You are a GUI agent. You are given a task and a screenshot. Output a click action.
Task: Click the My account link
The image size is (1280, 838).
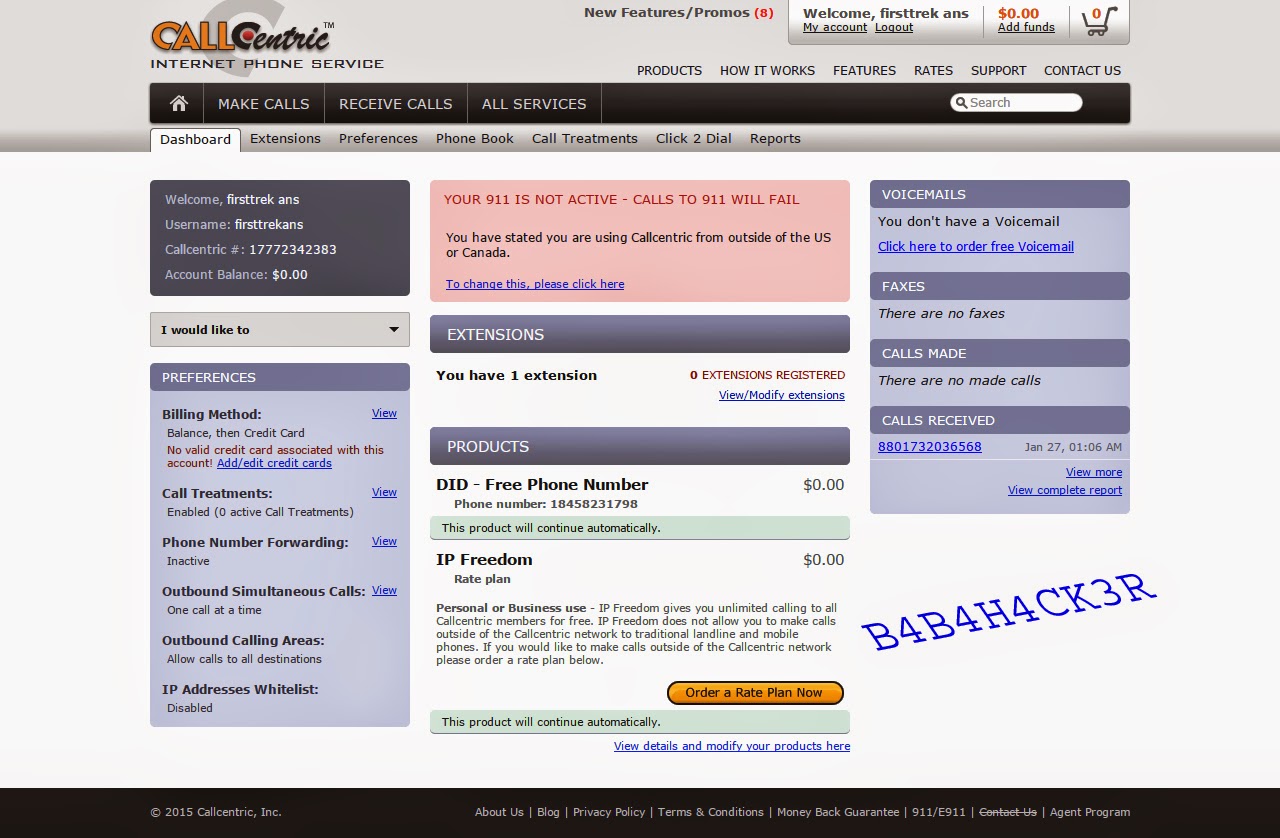(x=835, y=27)
